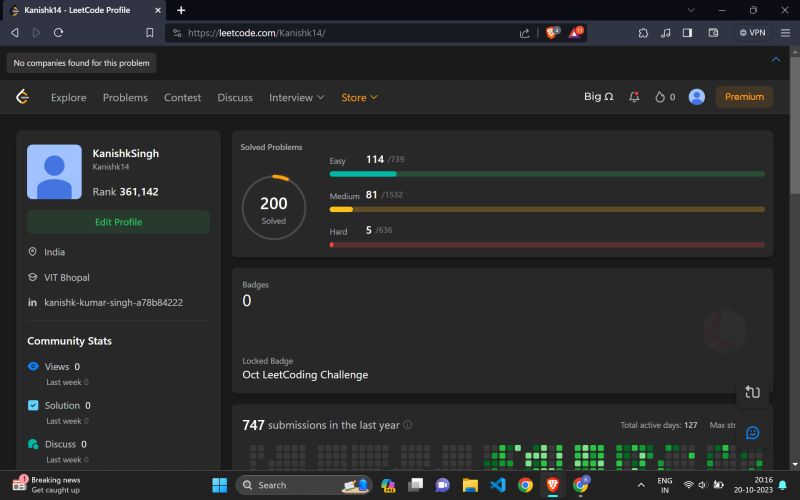Click the Easy solved progress bar
The image size is (800, 500).
[x=547, y=174]
